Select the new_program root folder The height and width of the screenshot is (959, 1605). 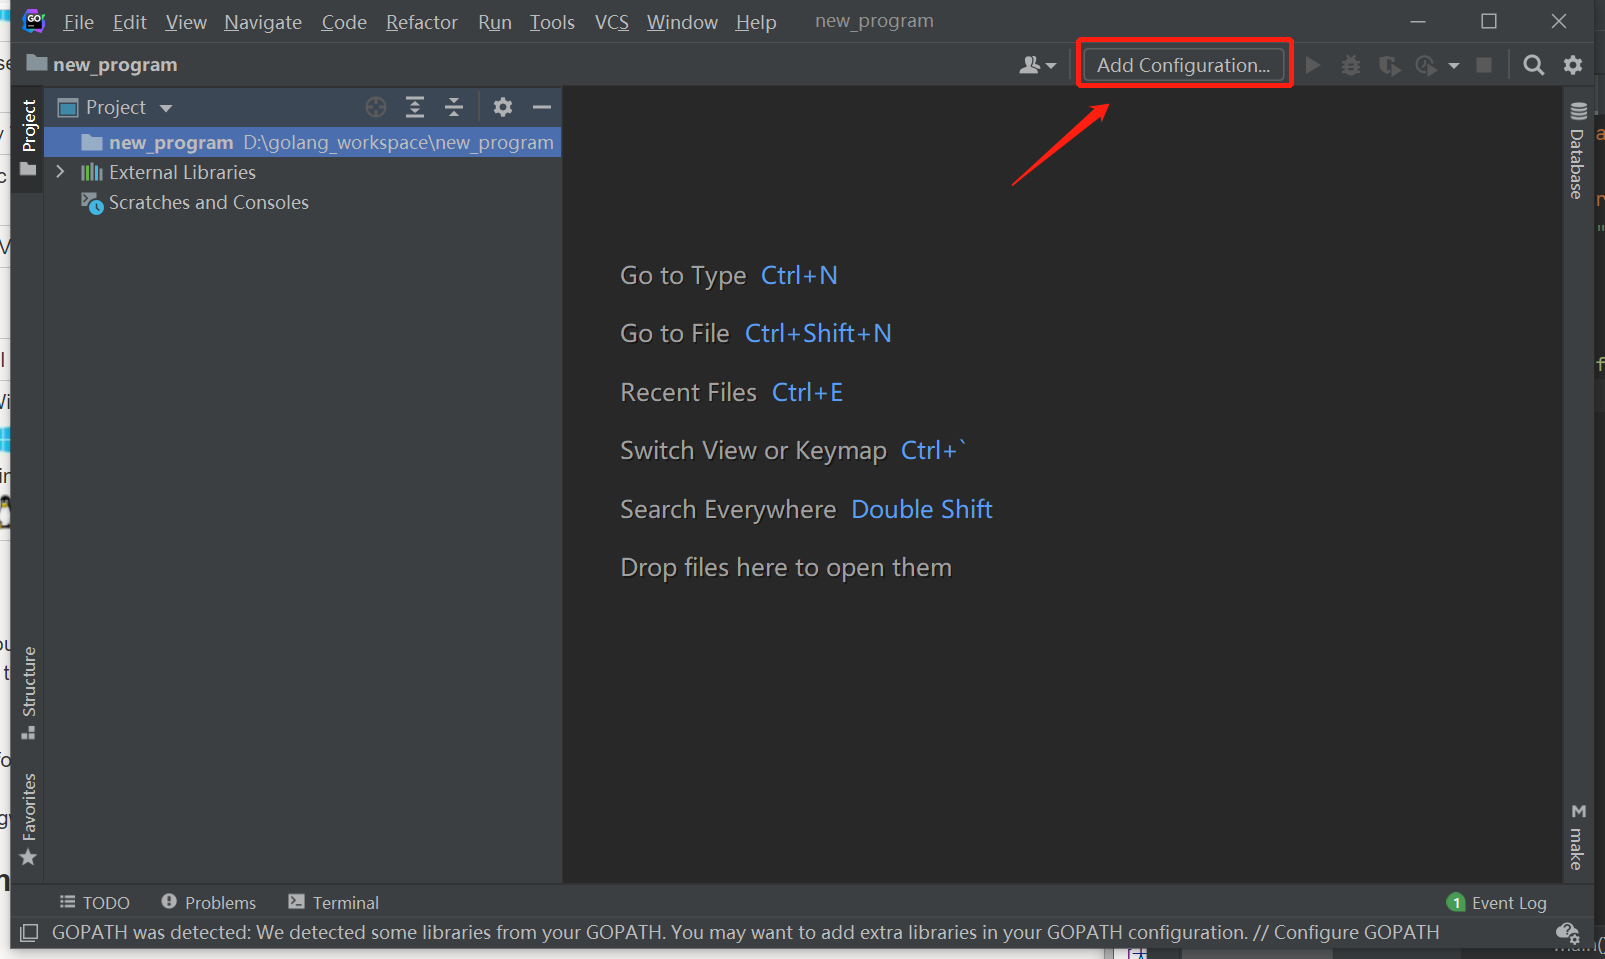[302, 142]
